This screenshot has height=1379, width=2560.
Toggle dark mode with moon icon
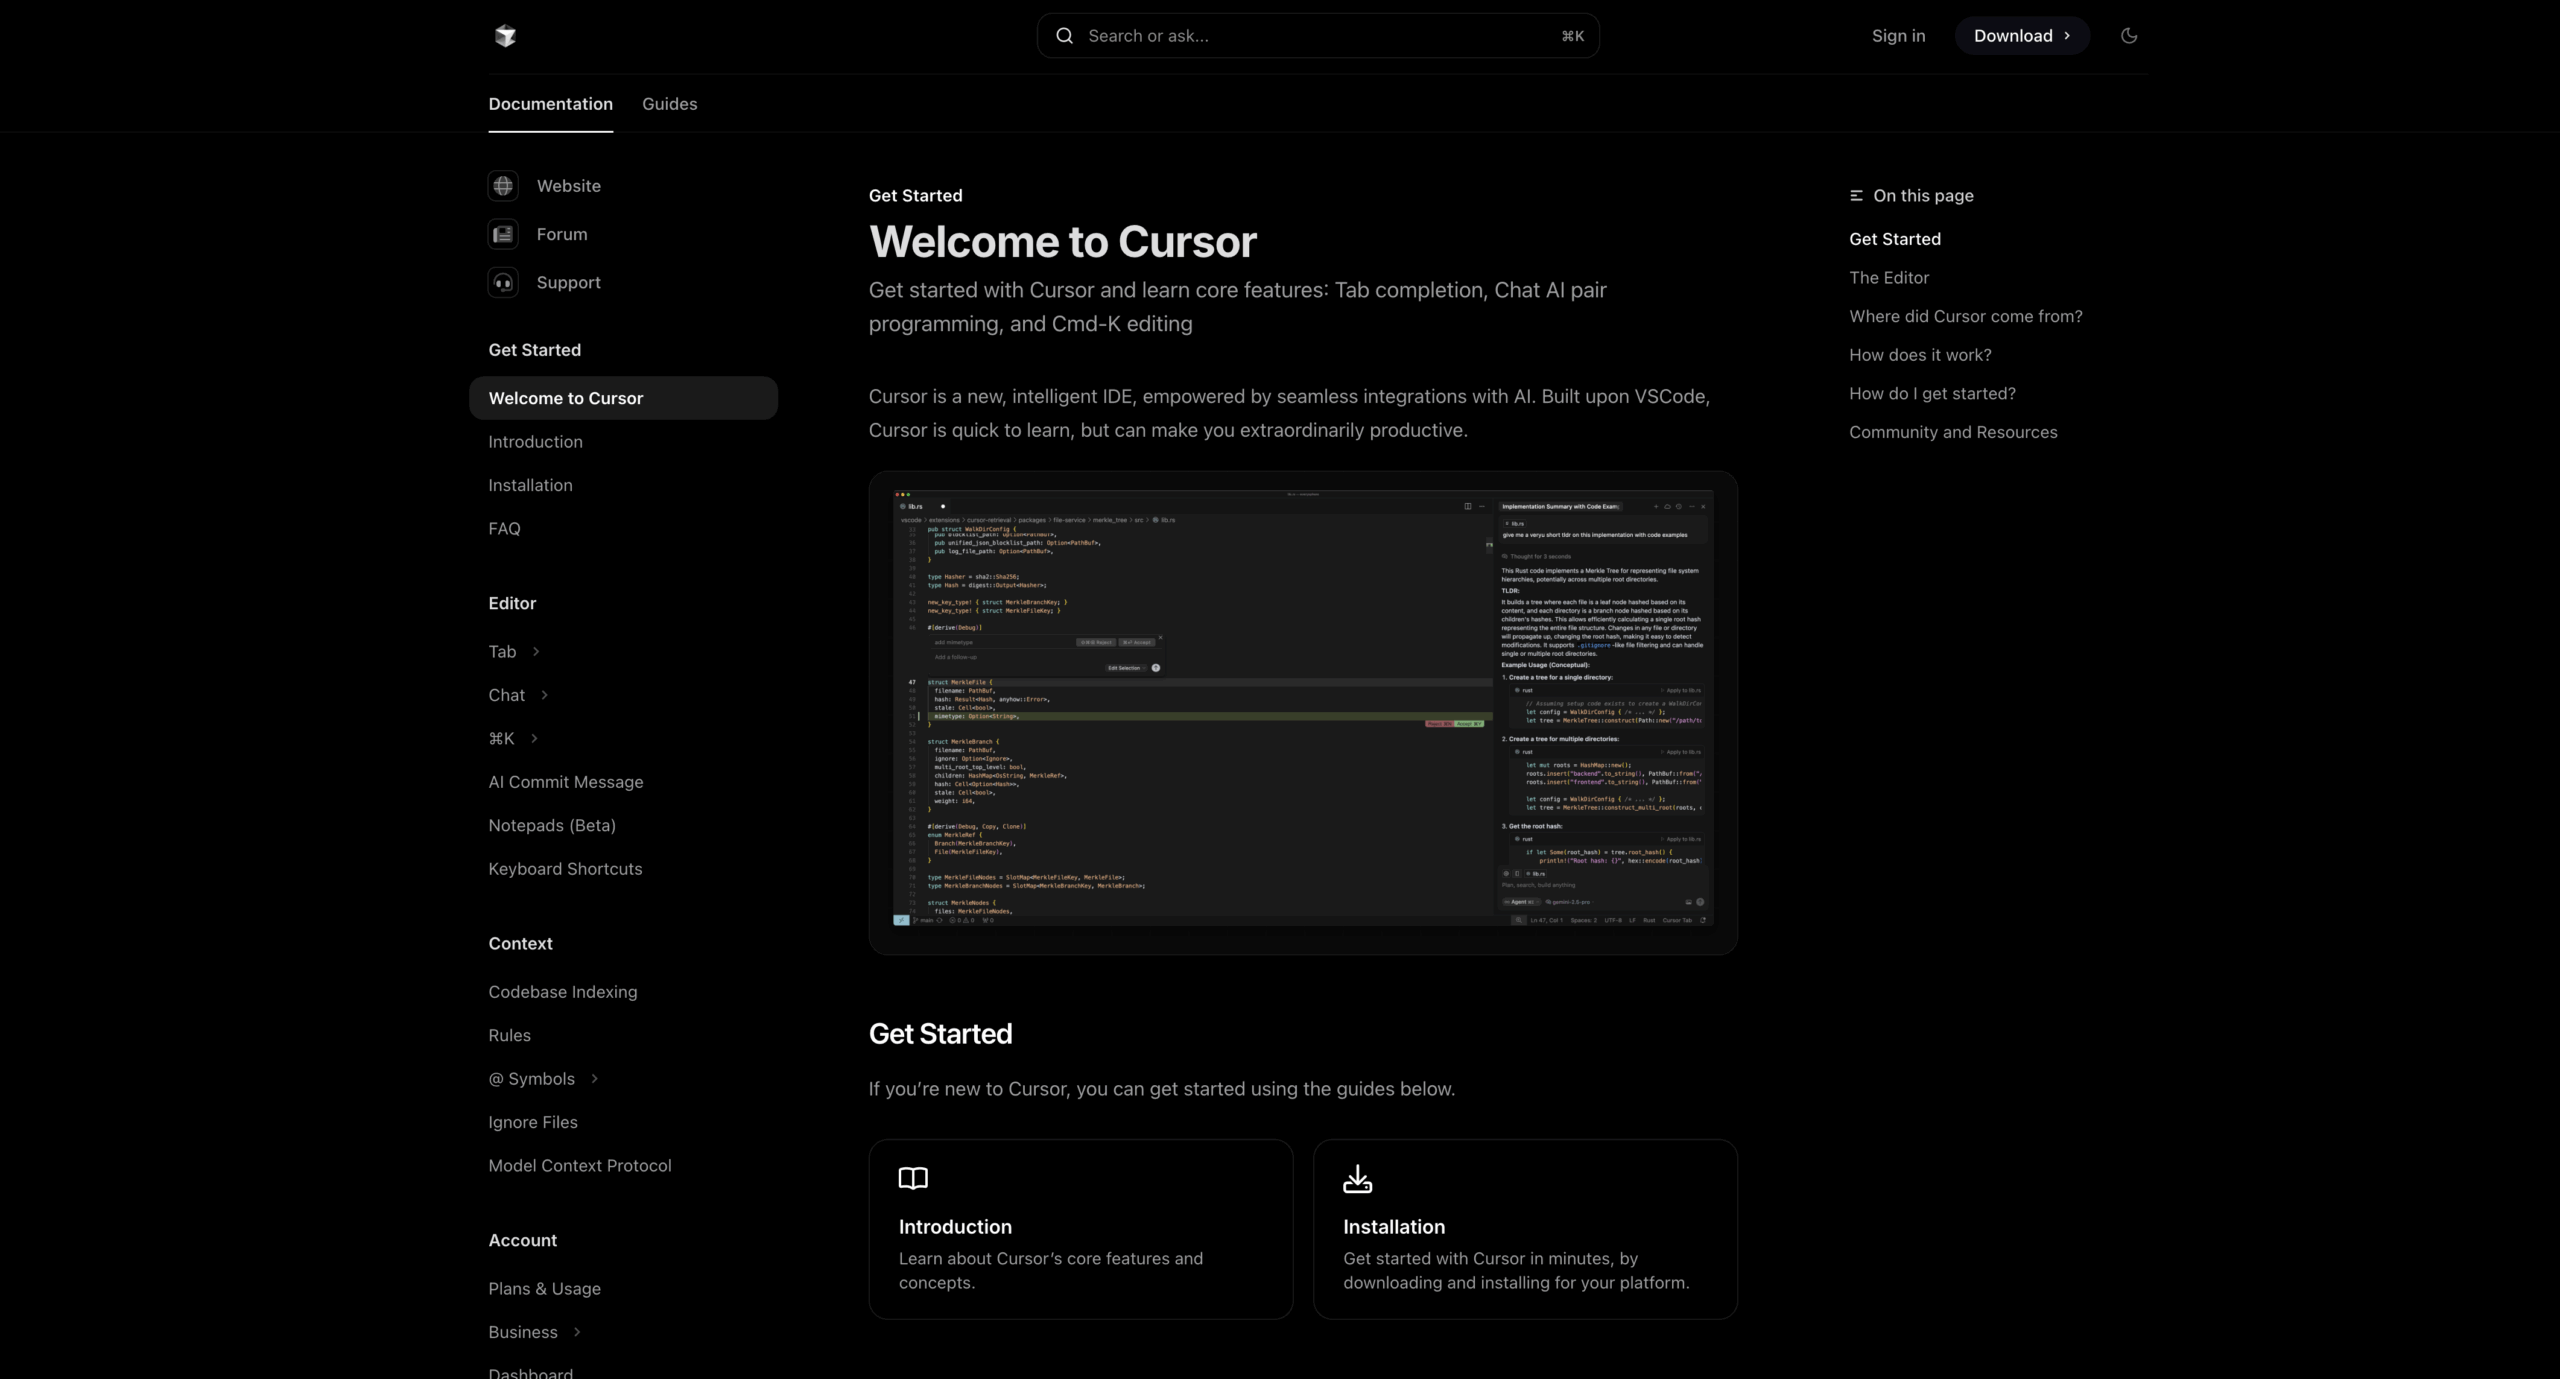[x=2129, y=36]
